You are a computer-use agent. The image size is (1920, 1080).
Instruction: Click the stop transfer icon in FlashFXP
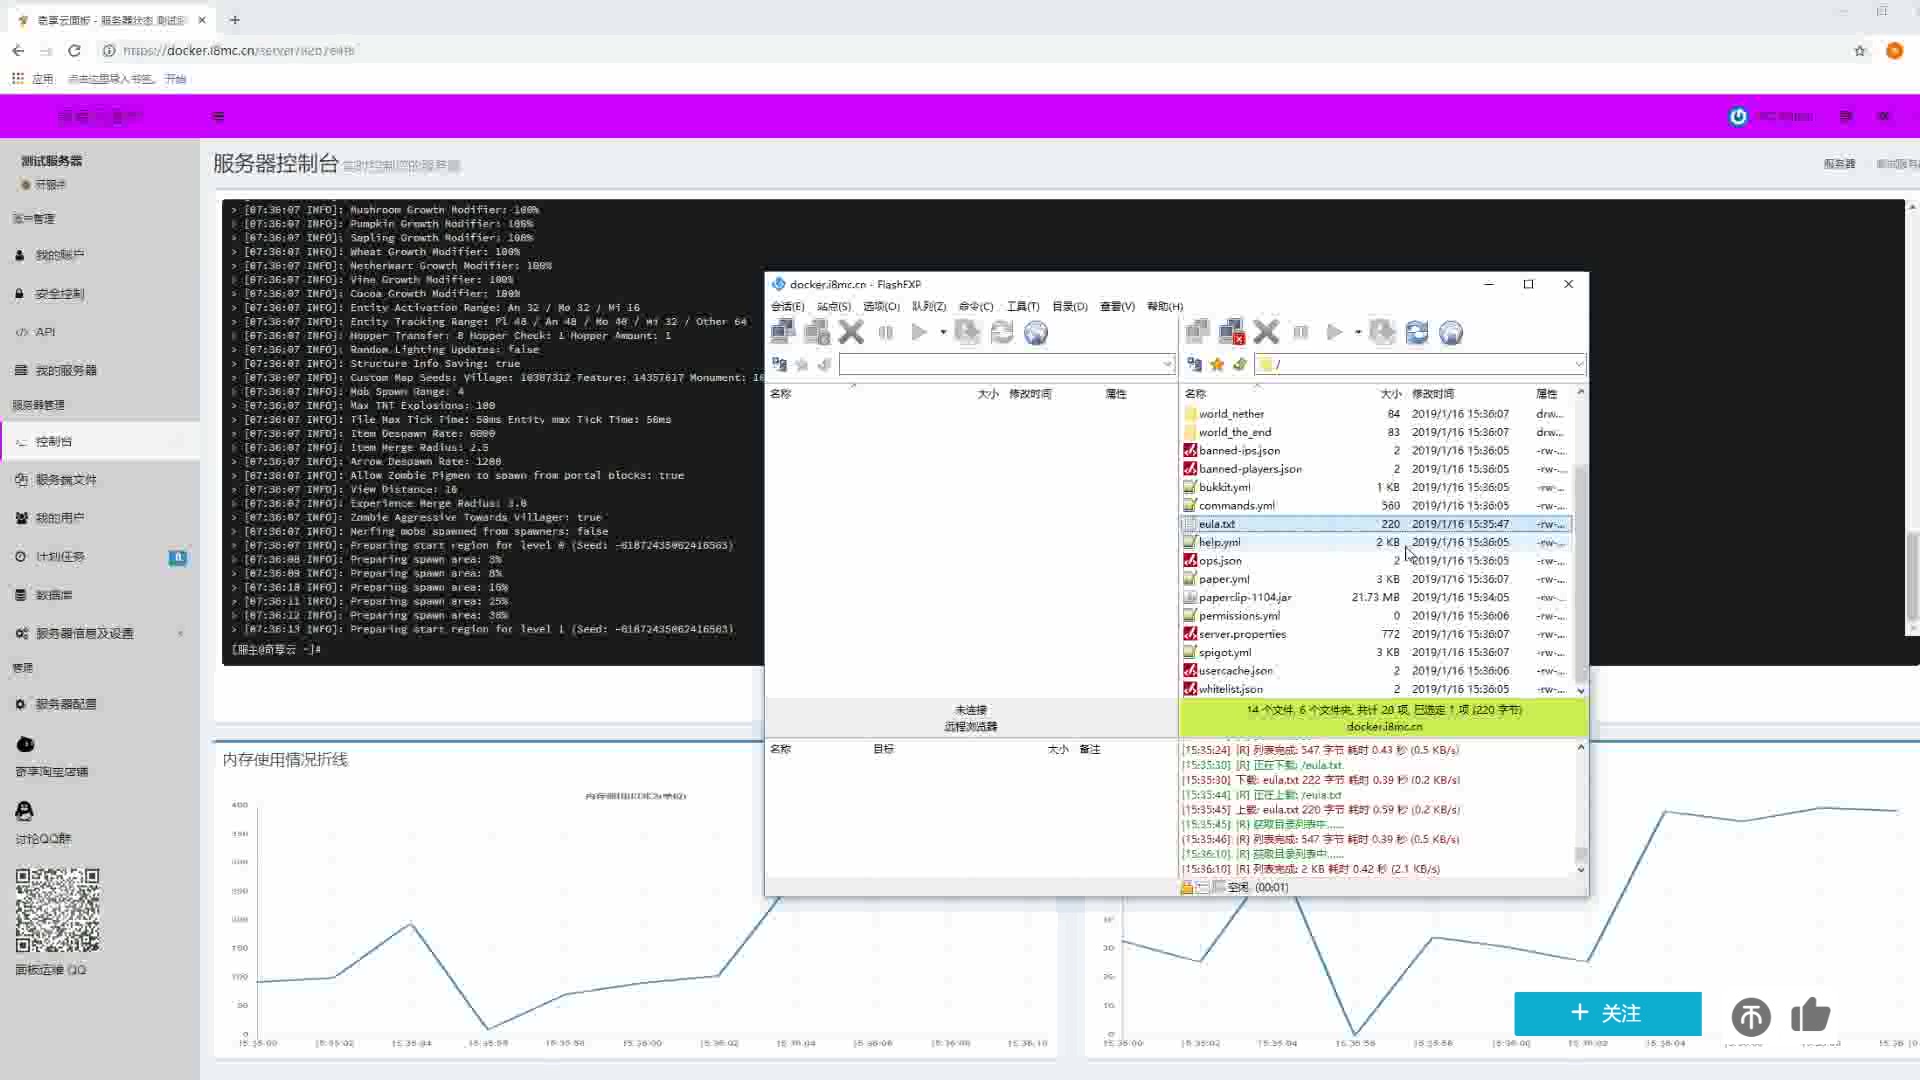(x=851, y=332)
